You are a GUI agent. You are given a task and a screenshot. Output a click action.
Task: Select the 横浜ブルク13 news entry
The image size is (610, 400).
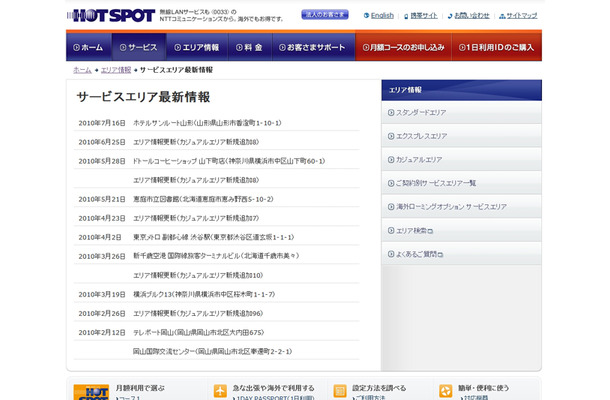point(204,295)
